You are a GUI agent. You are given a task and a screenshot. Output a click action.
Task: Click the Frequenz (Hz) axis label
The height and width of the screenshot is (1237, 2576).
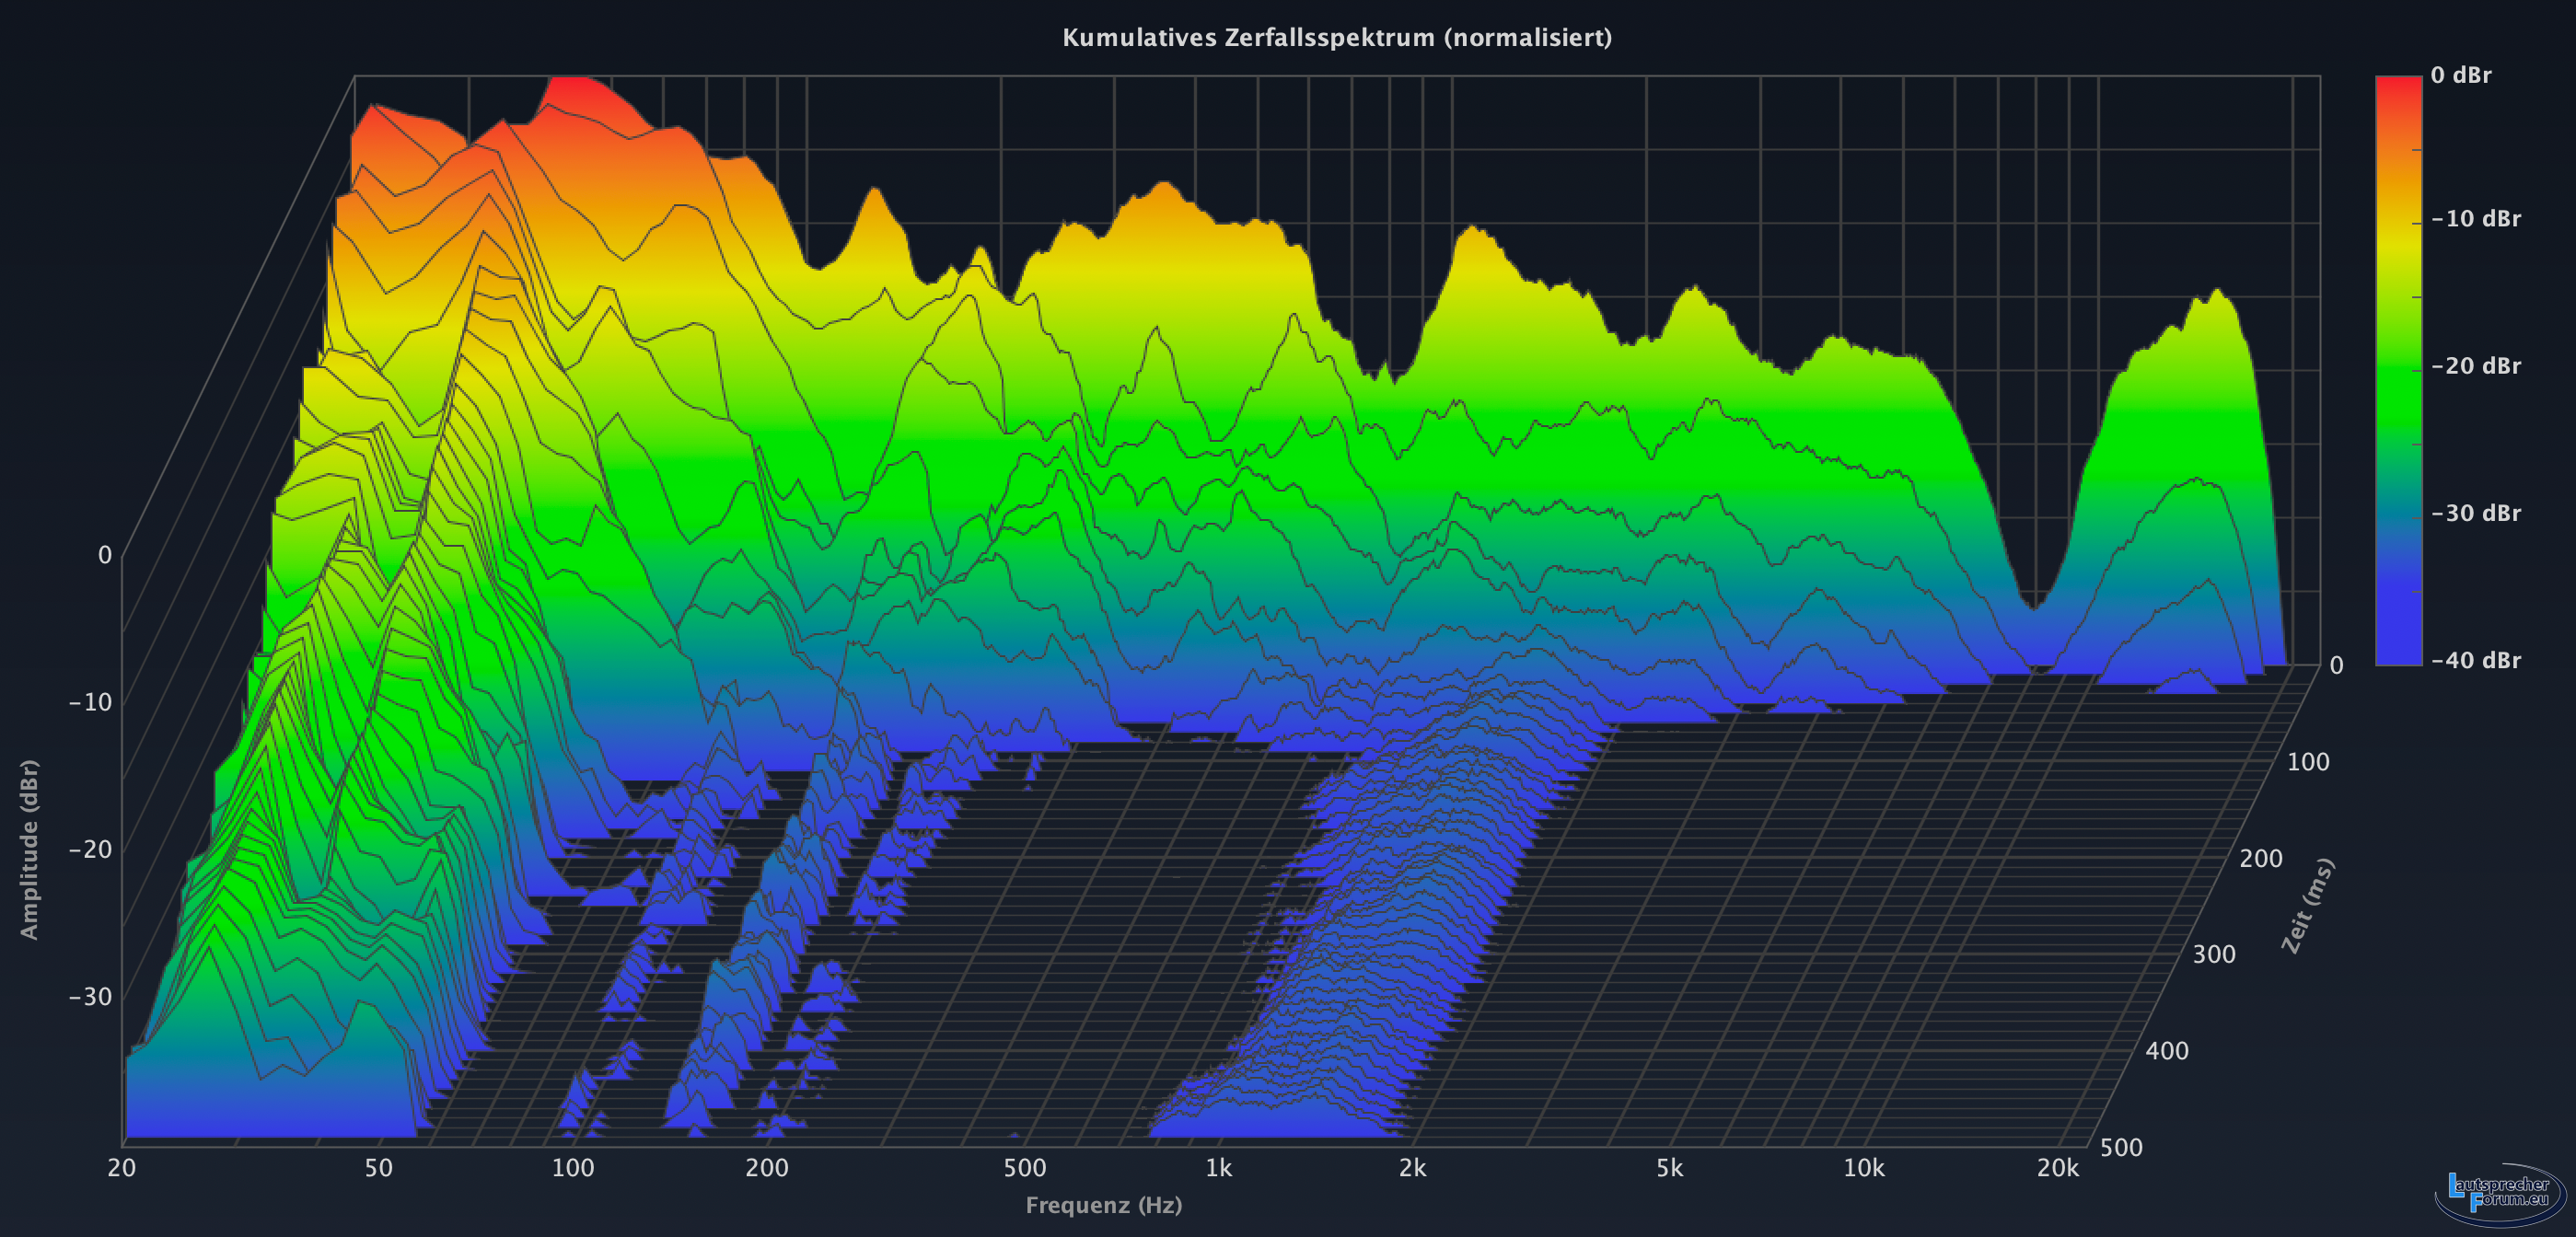pyautogui.click(x=1103, y=1205)
